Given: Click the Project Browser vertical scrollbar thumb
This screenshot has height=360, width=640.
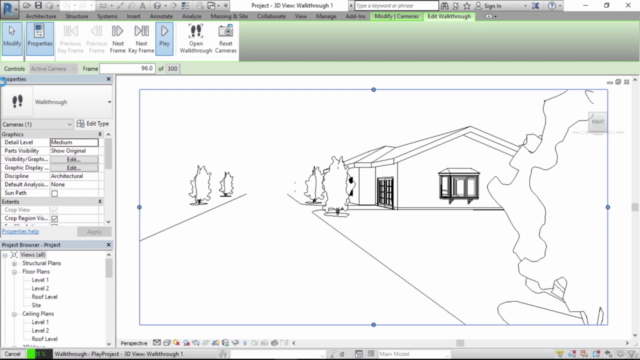Looking at the screenshot, I should [x=109, y=268].
